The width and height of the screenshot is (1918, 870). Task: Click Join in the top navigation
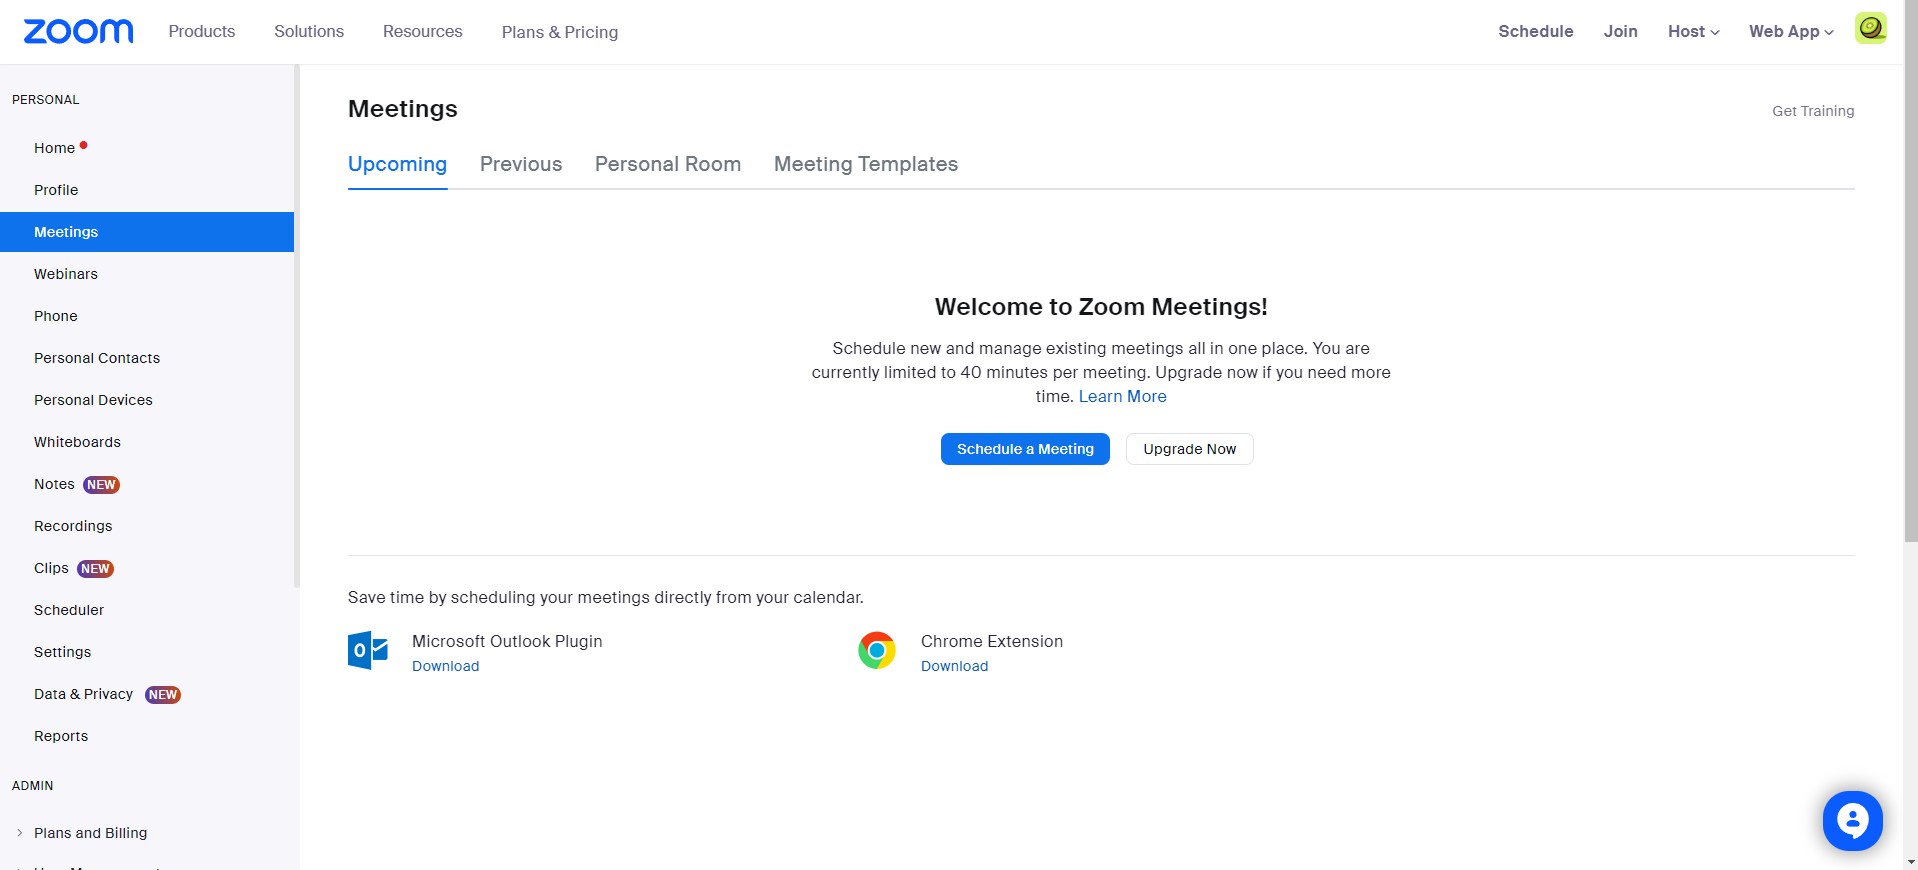coord(1620,32)
